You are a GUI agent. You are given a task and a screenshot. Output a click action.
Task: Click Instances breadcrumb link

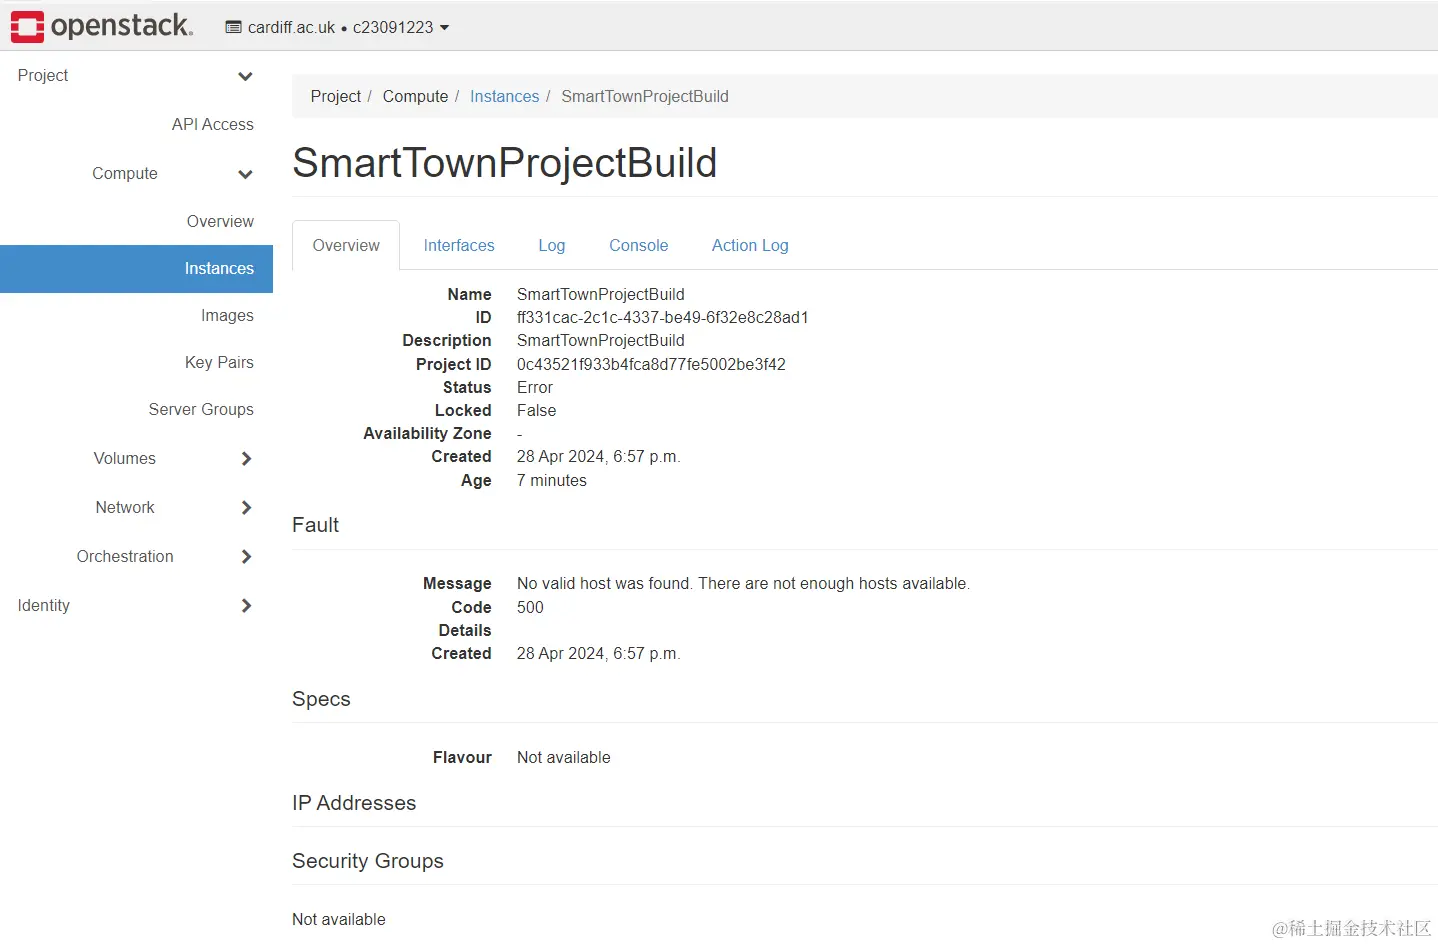click(504, 96)
